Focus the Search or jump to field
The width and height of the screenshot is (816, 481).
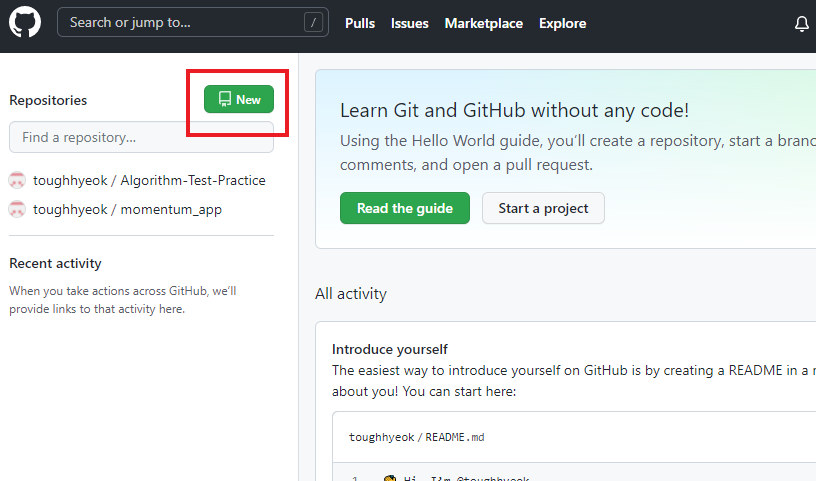[193, 22]
